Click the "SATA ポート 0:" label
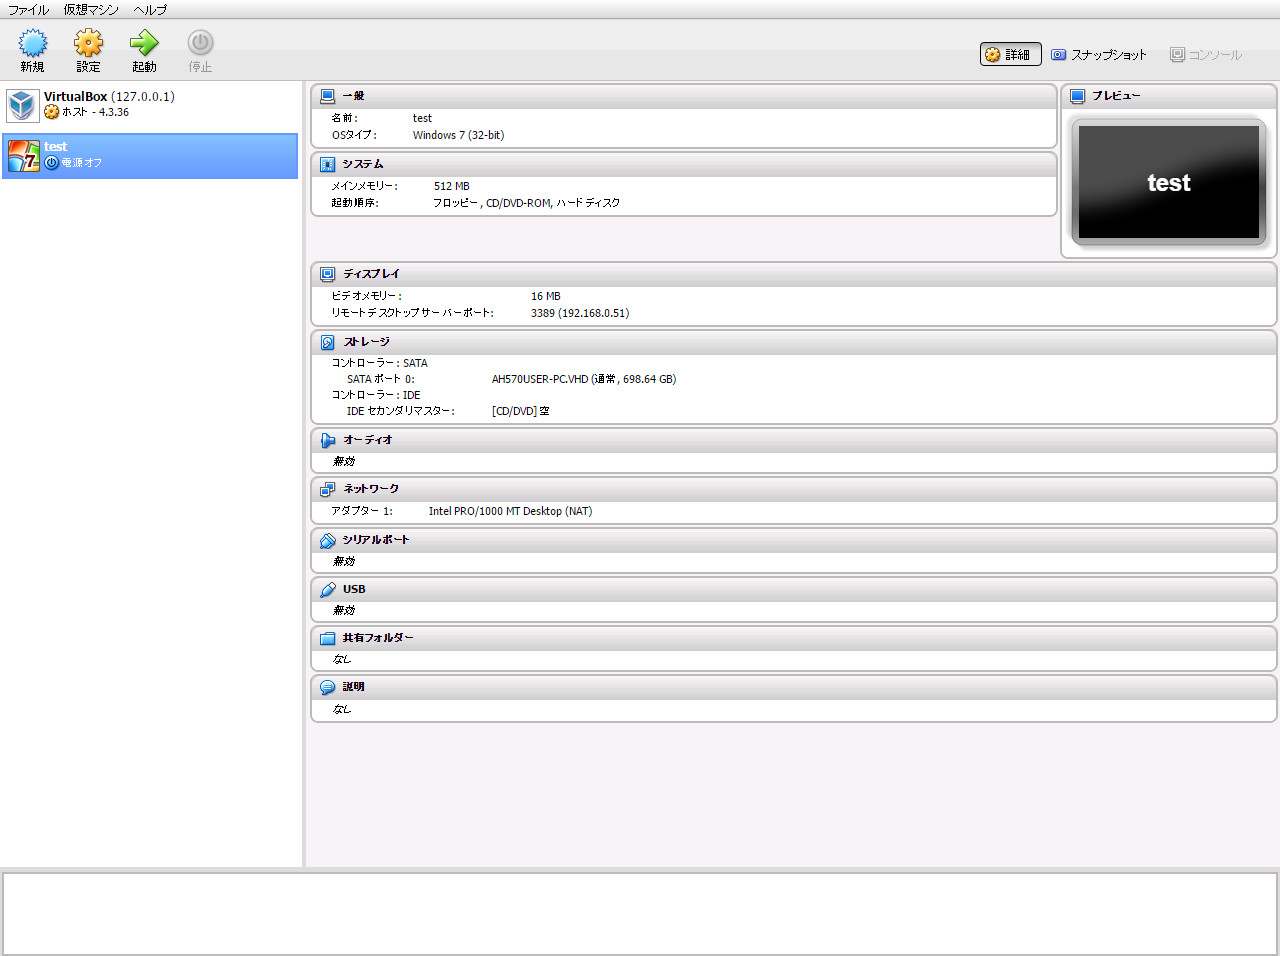The height and width of the screenshot is (956, 1280). point(381,379)
